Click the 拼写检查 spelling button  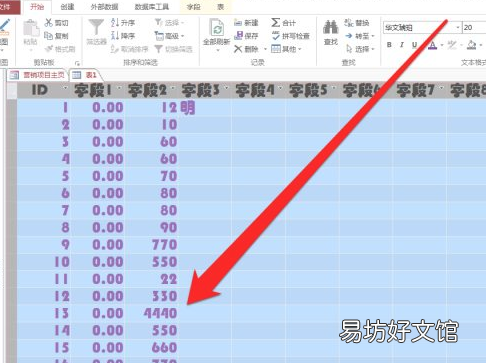point(291,36)
